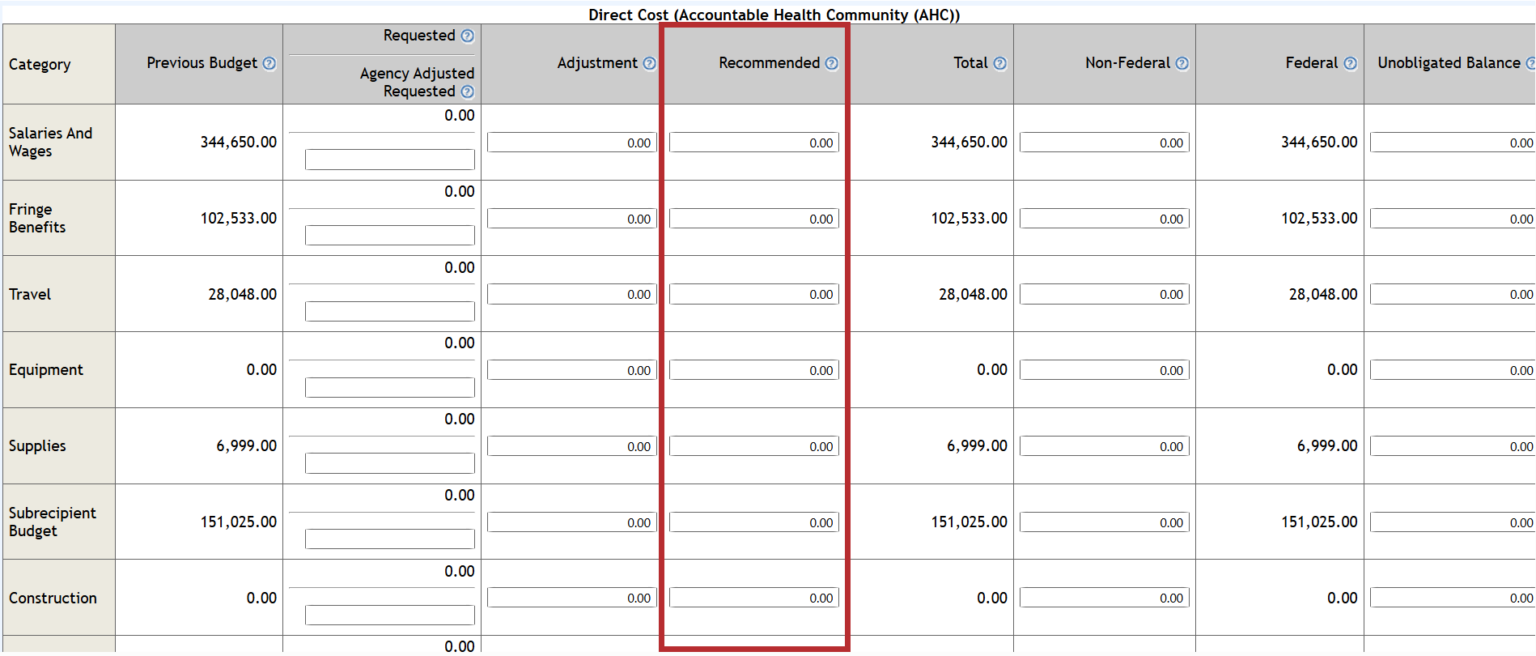This screenshot has width=1536, height=656.
Task: Select Recommended input for Supplies
Action: click(754, 447)
